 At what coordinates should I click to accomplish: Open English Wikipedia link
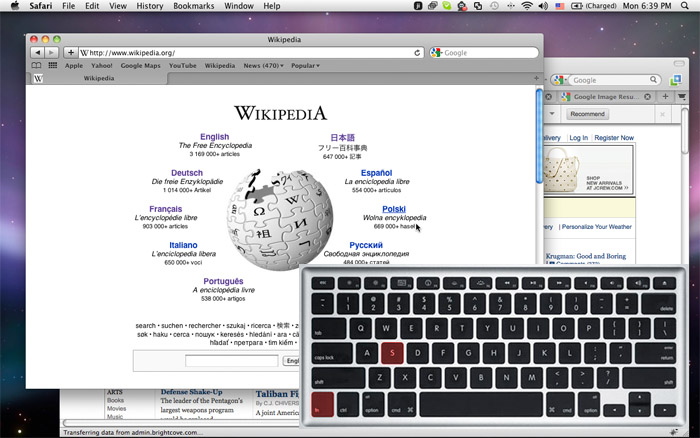(x=214, y=137)
